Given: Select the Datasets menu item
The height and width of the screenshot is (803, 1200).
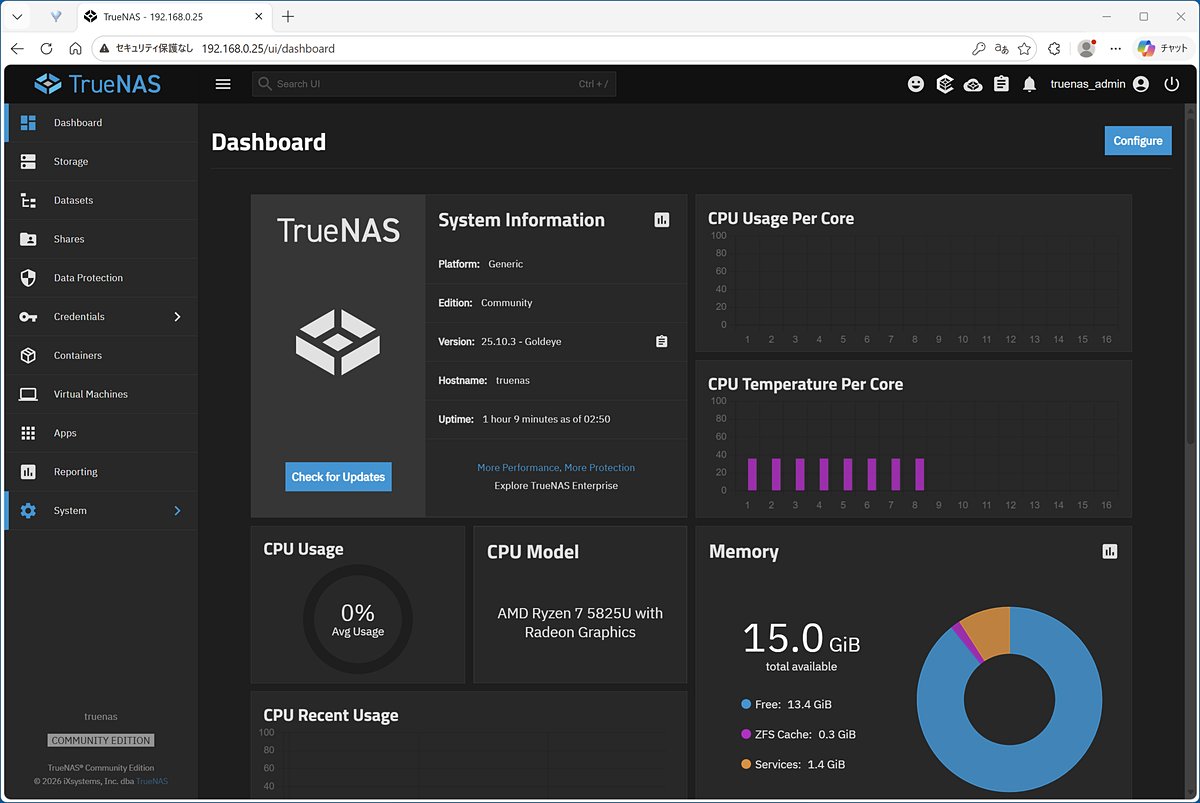Looking at the screenshot, I should click(x=101, y=200).
